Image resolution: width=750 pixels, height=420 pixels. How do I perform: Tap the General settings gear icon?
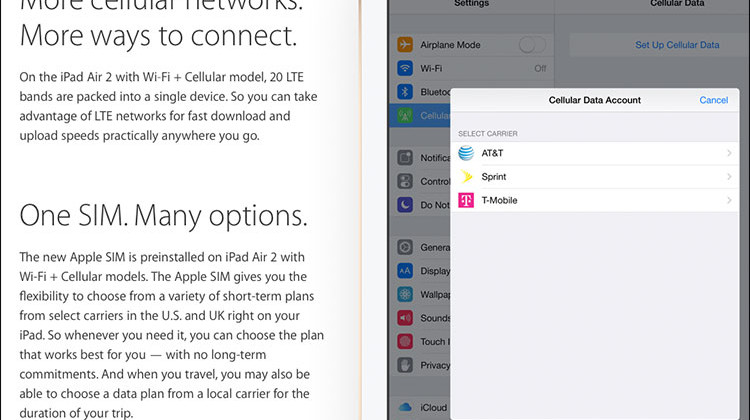click(x=406, y=247)
